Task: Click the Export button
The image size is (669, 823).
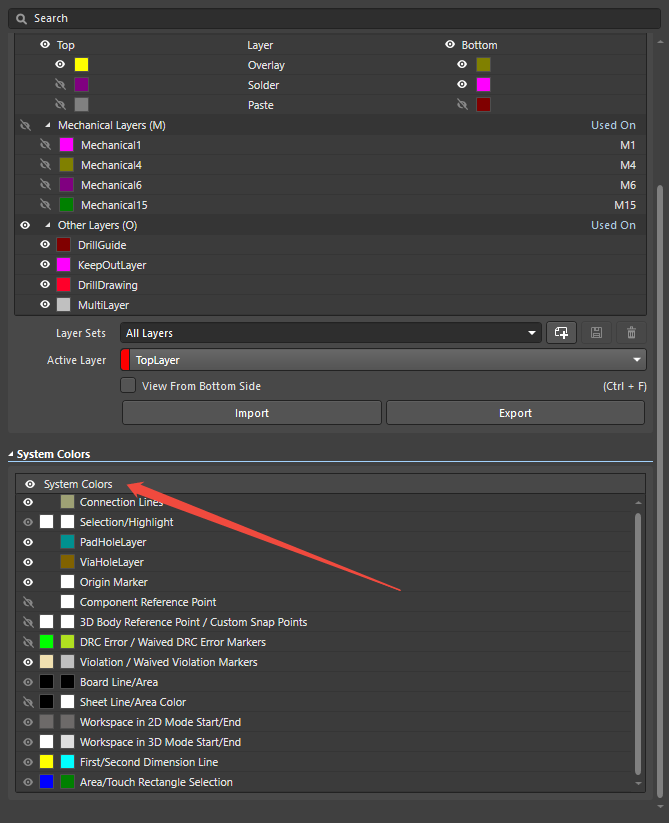Action: (515, 413)
